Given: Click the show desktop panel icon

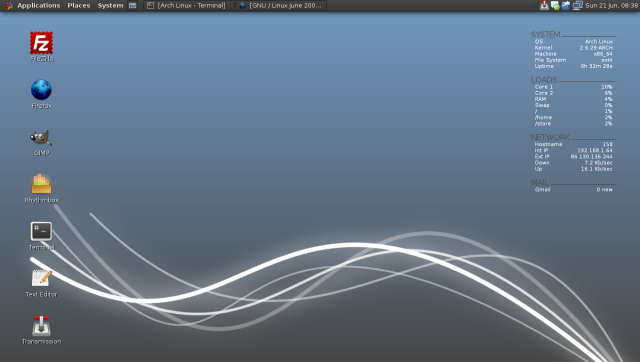Looking at the screenshot, I should [133, 5].
